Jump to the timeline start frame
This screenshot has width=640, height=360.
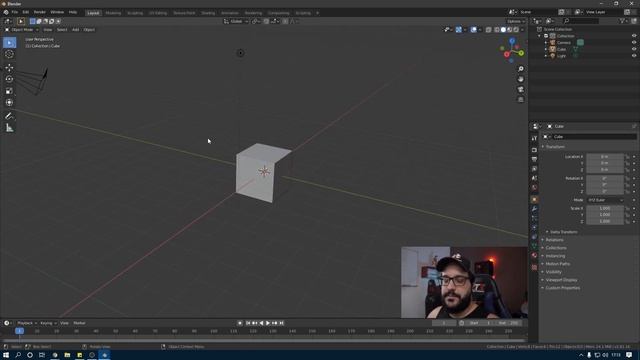pyautogui.click(x=248, y=323)
